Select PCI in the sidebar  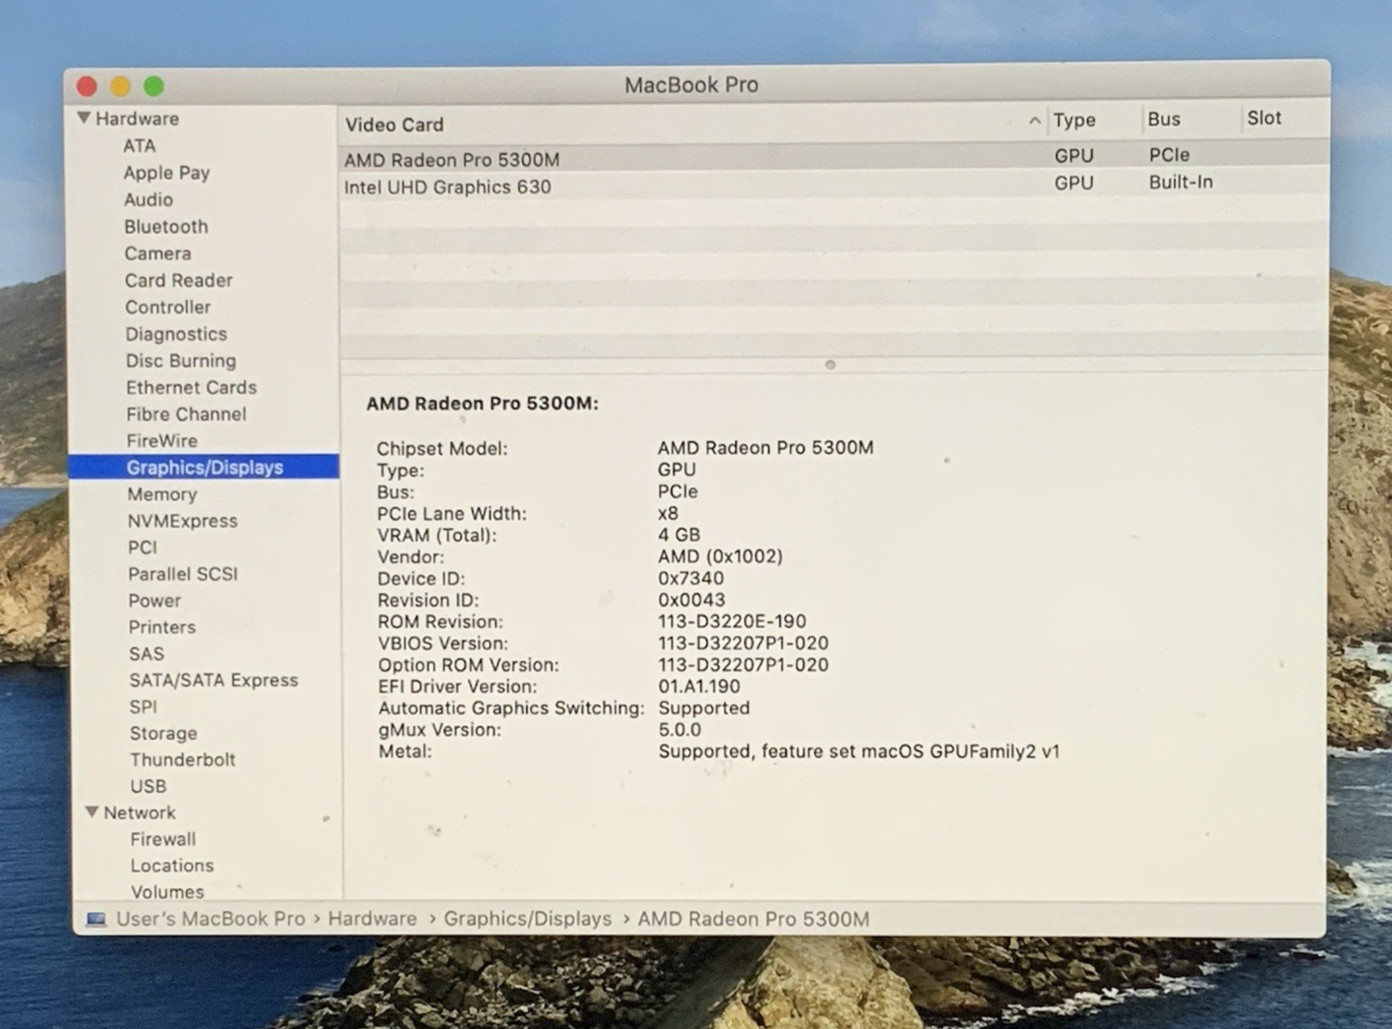tap(142, 548)
